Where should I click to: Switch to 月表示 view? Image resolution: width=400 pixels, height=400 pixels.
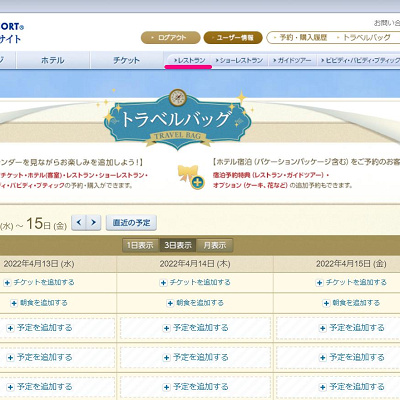point(215,245)
